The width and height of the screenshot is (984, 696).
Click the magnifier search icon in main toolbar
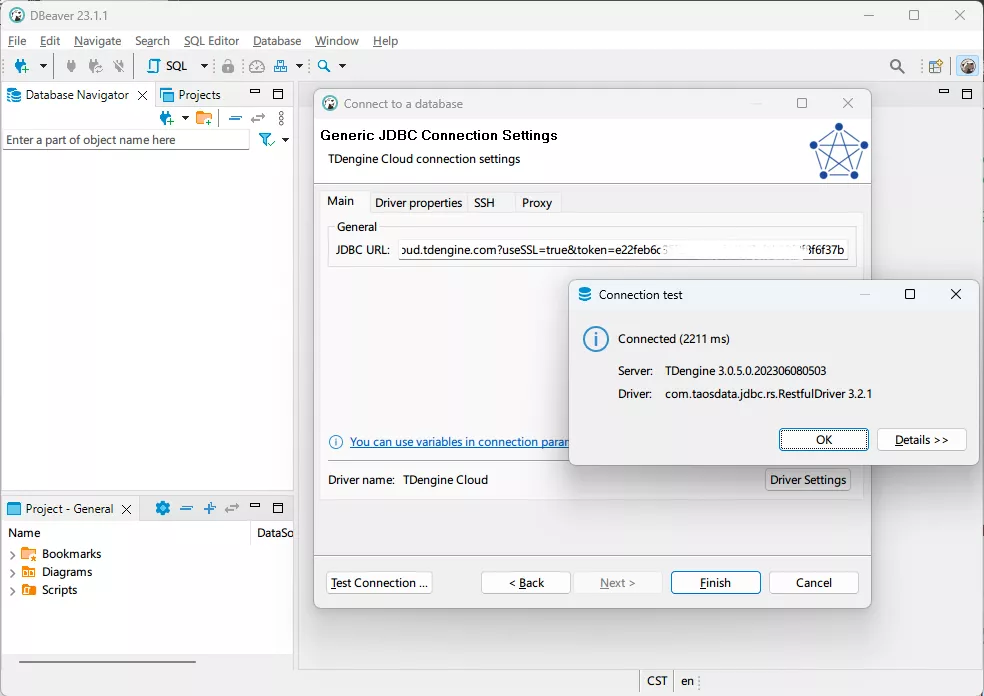pos(323,66)
